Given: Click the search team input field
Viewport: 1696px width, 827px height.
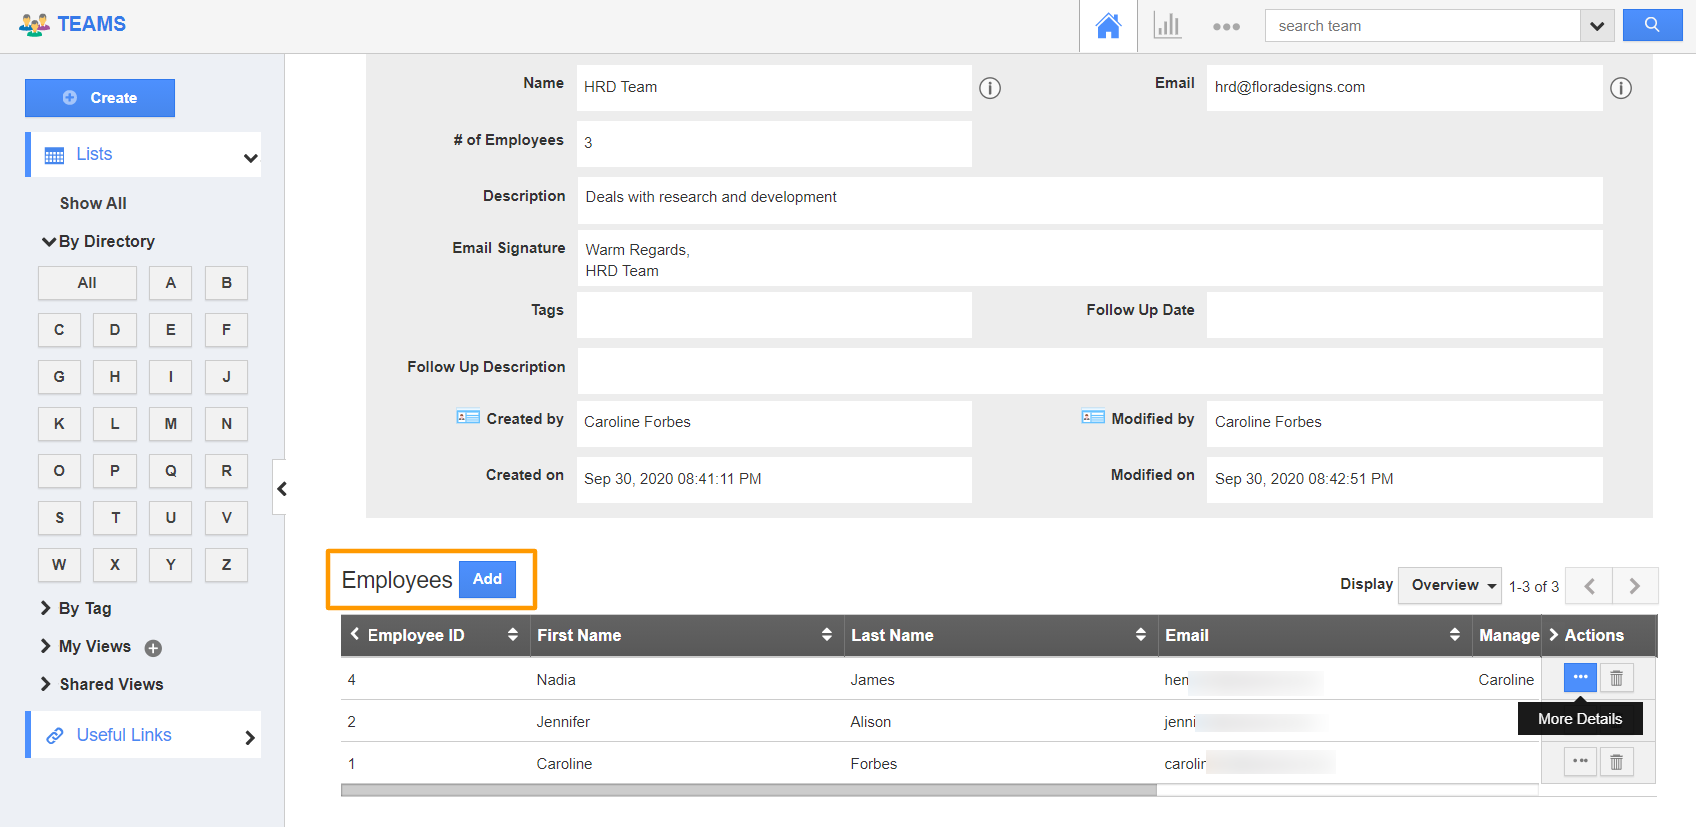Looking at the screenshot, I should click(x=1422, y=26).
